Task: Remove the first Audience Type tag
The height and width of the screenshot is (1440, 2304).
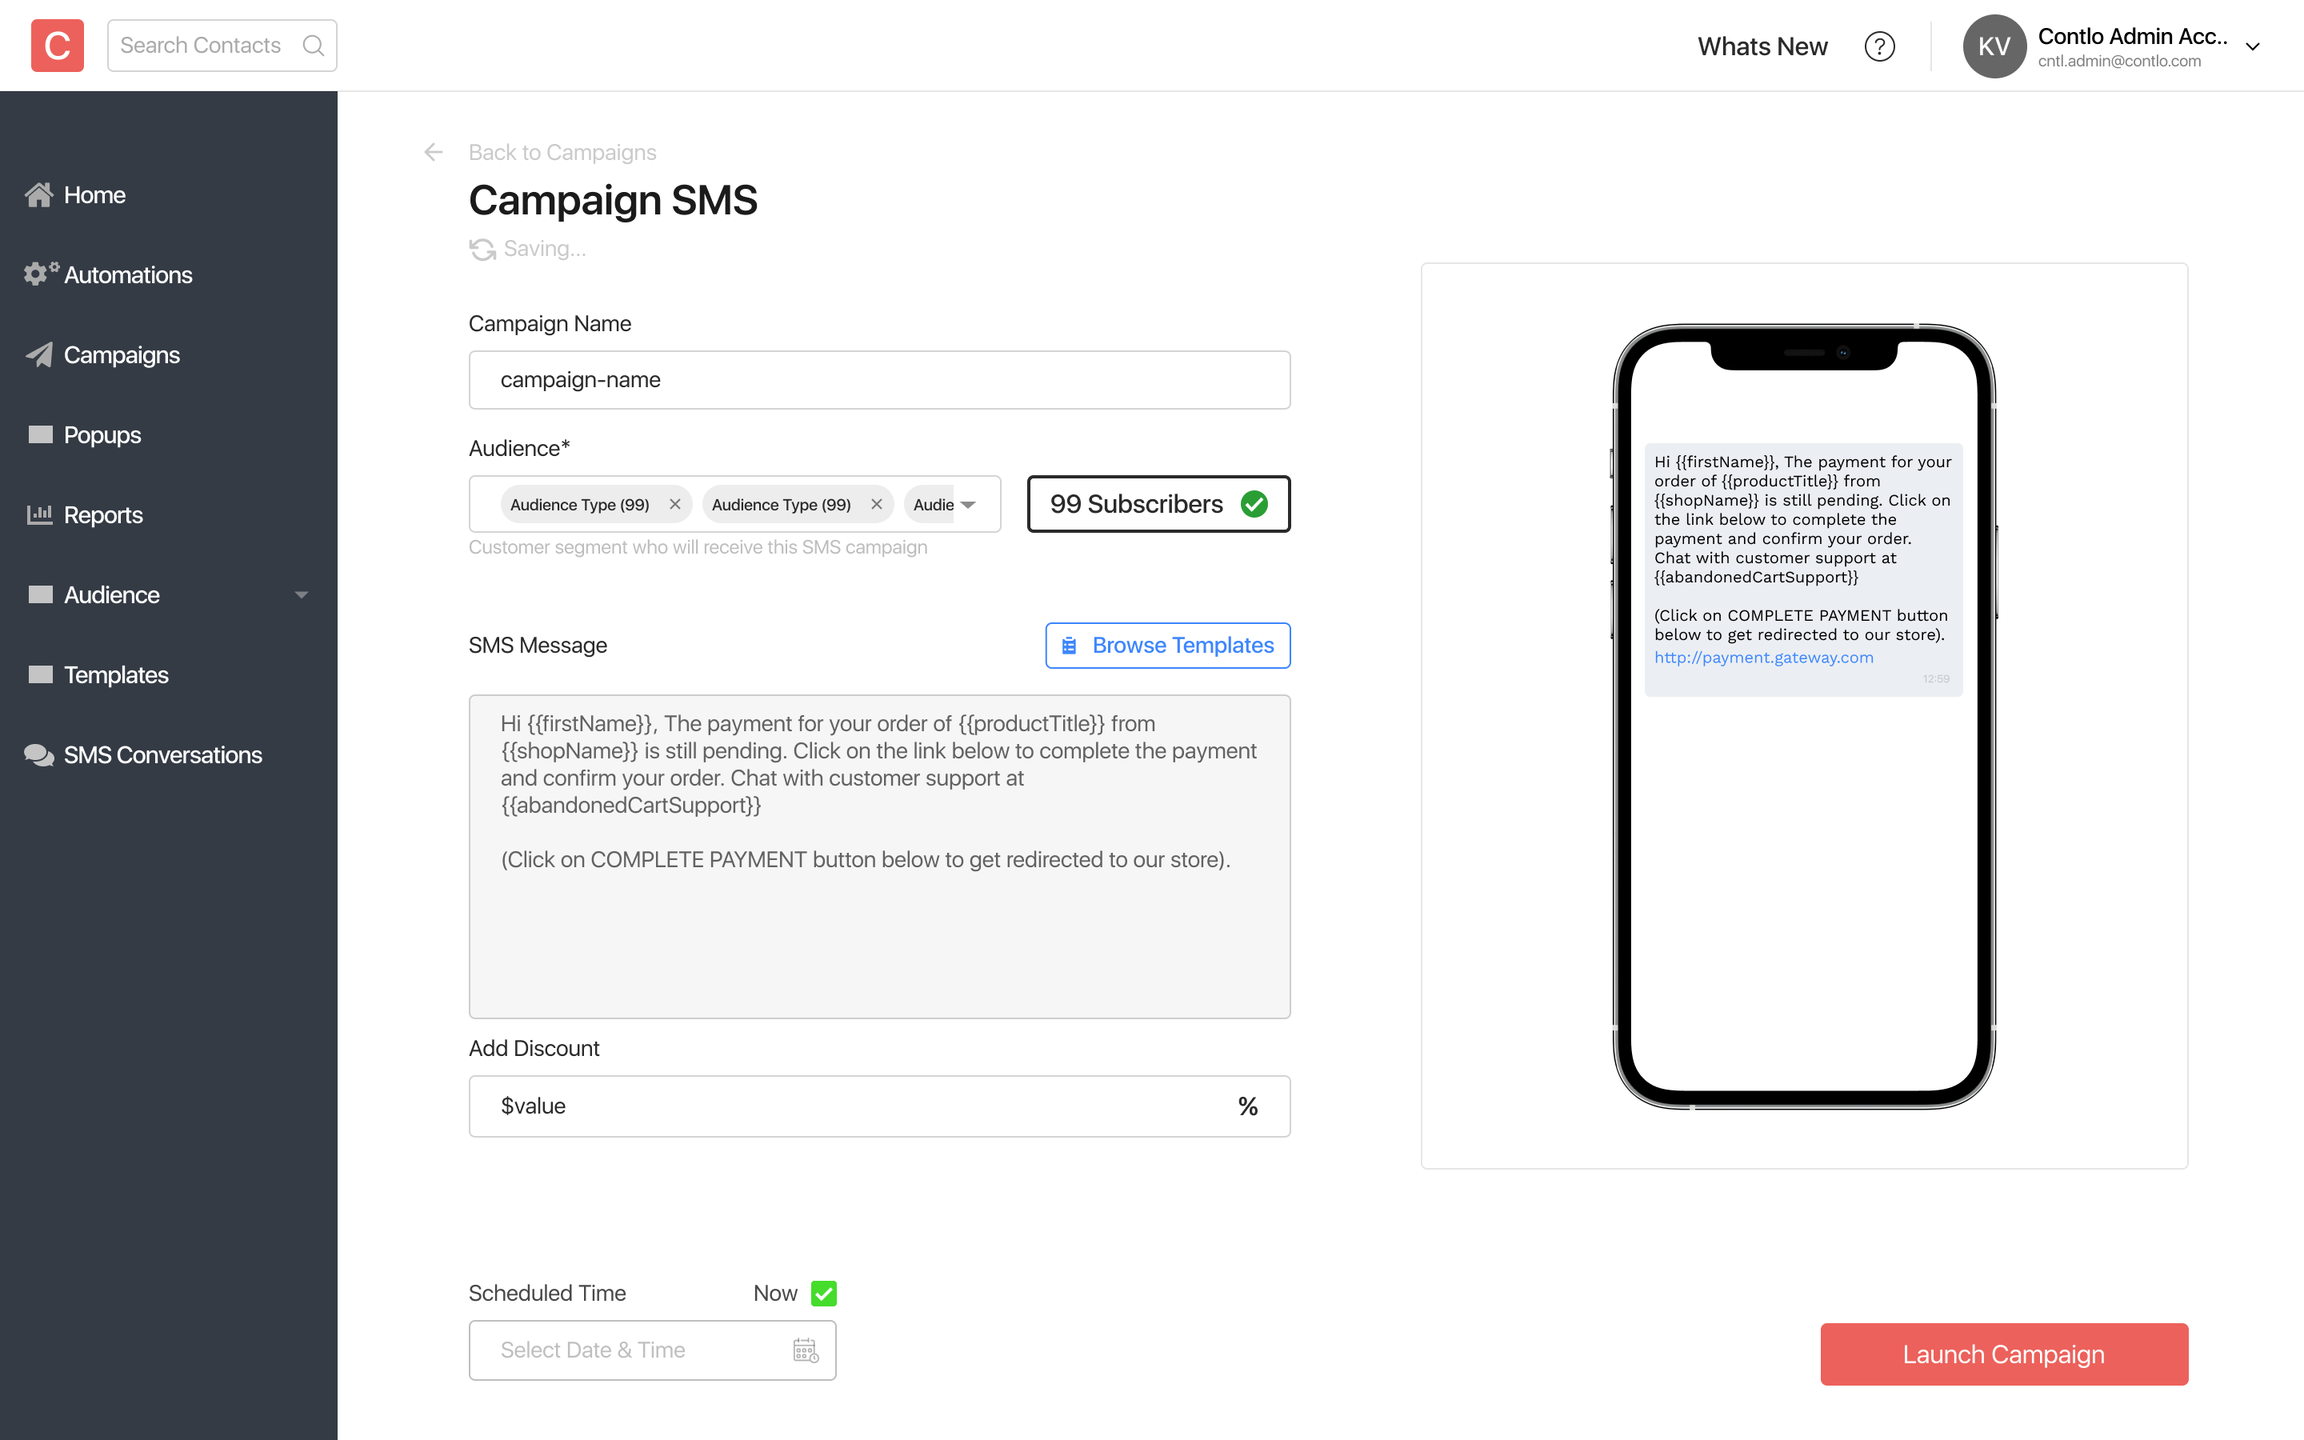Action: [675, 504]
